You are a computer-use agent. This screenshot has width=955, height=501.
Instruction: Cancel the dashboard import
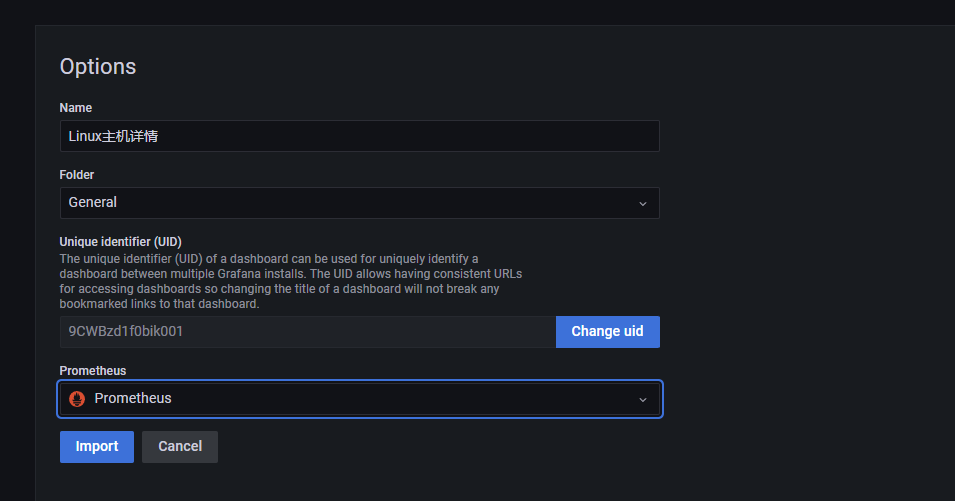(x=180, y=447)
